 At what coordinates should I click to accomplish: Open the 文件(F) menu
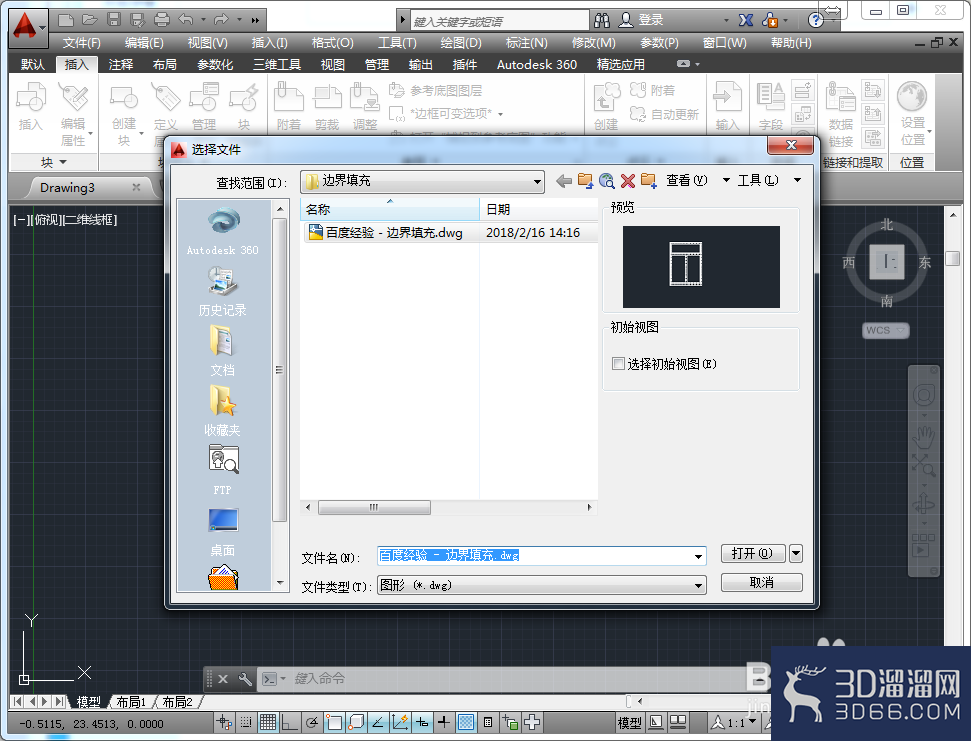coord(81,43)
